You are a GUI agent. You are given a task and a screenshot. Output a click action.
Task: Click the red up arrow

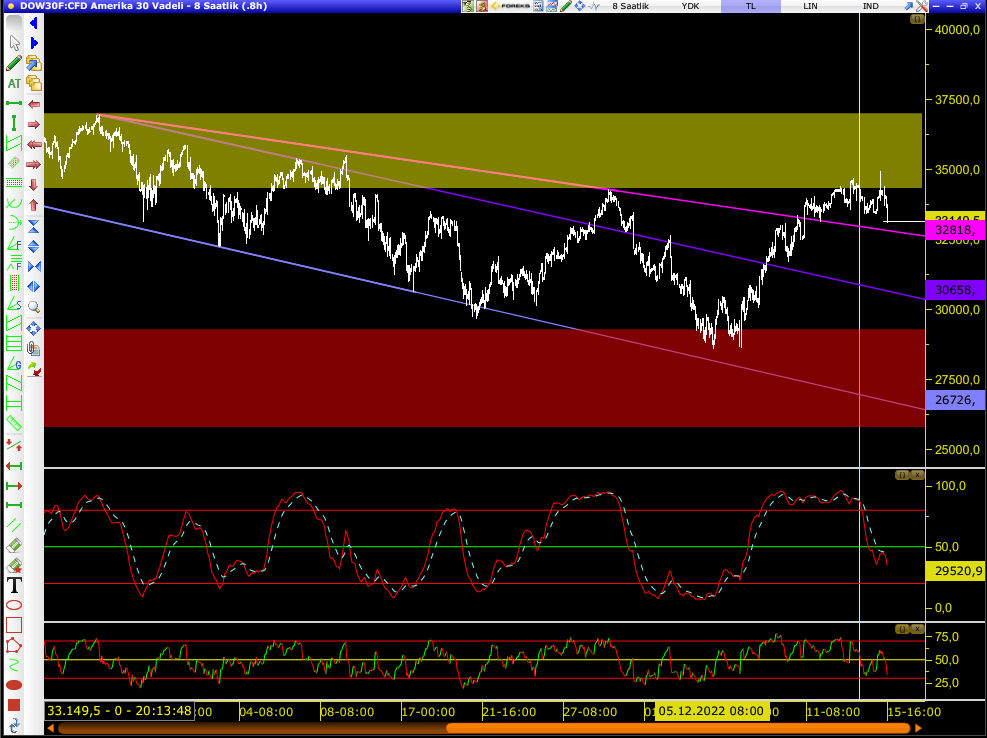[34, 205]
